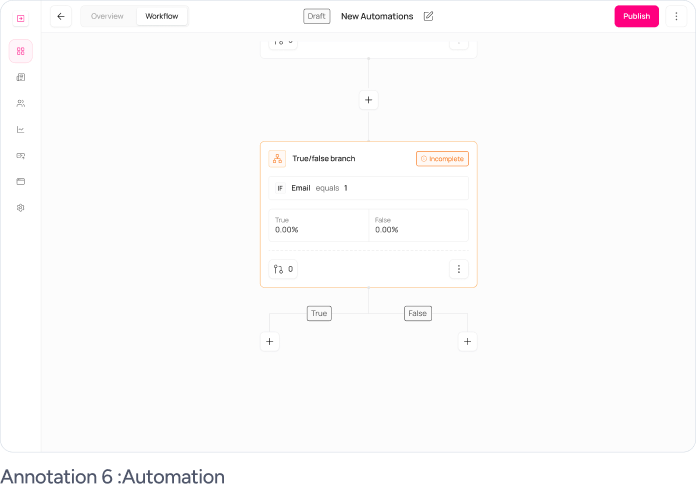
Task: Open the Email equals 1 condition row
Action: click(x=368, y=188)
